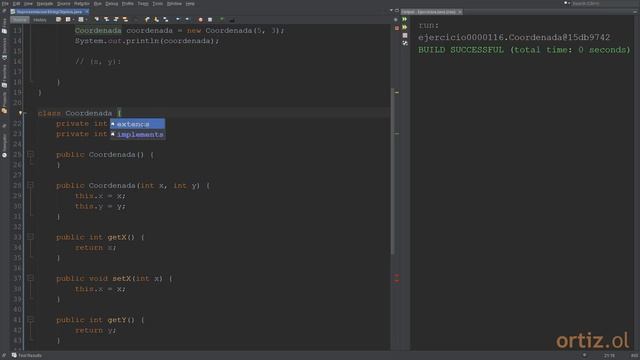Re-run the program from Output panel
Image resolution: width=640 pixels, height=360 pixels.
[x=404, y=19]
